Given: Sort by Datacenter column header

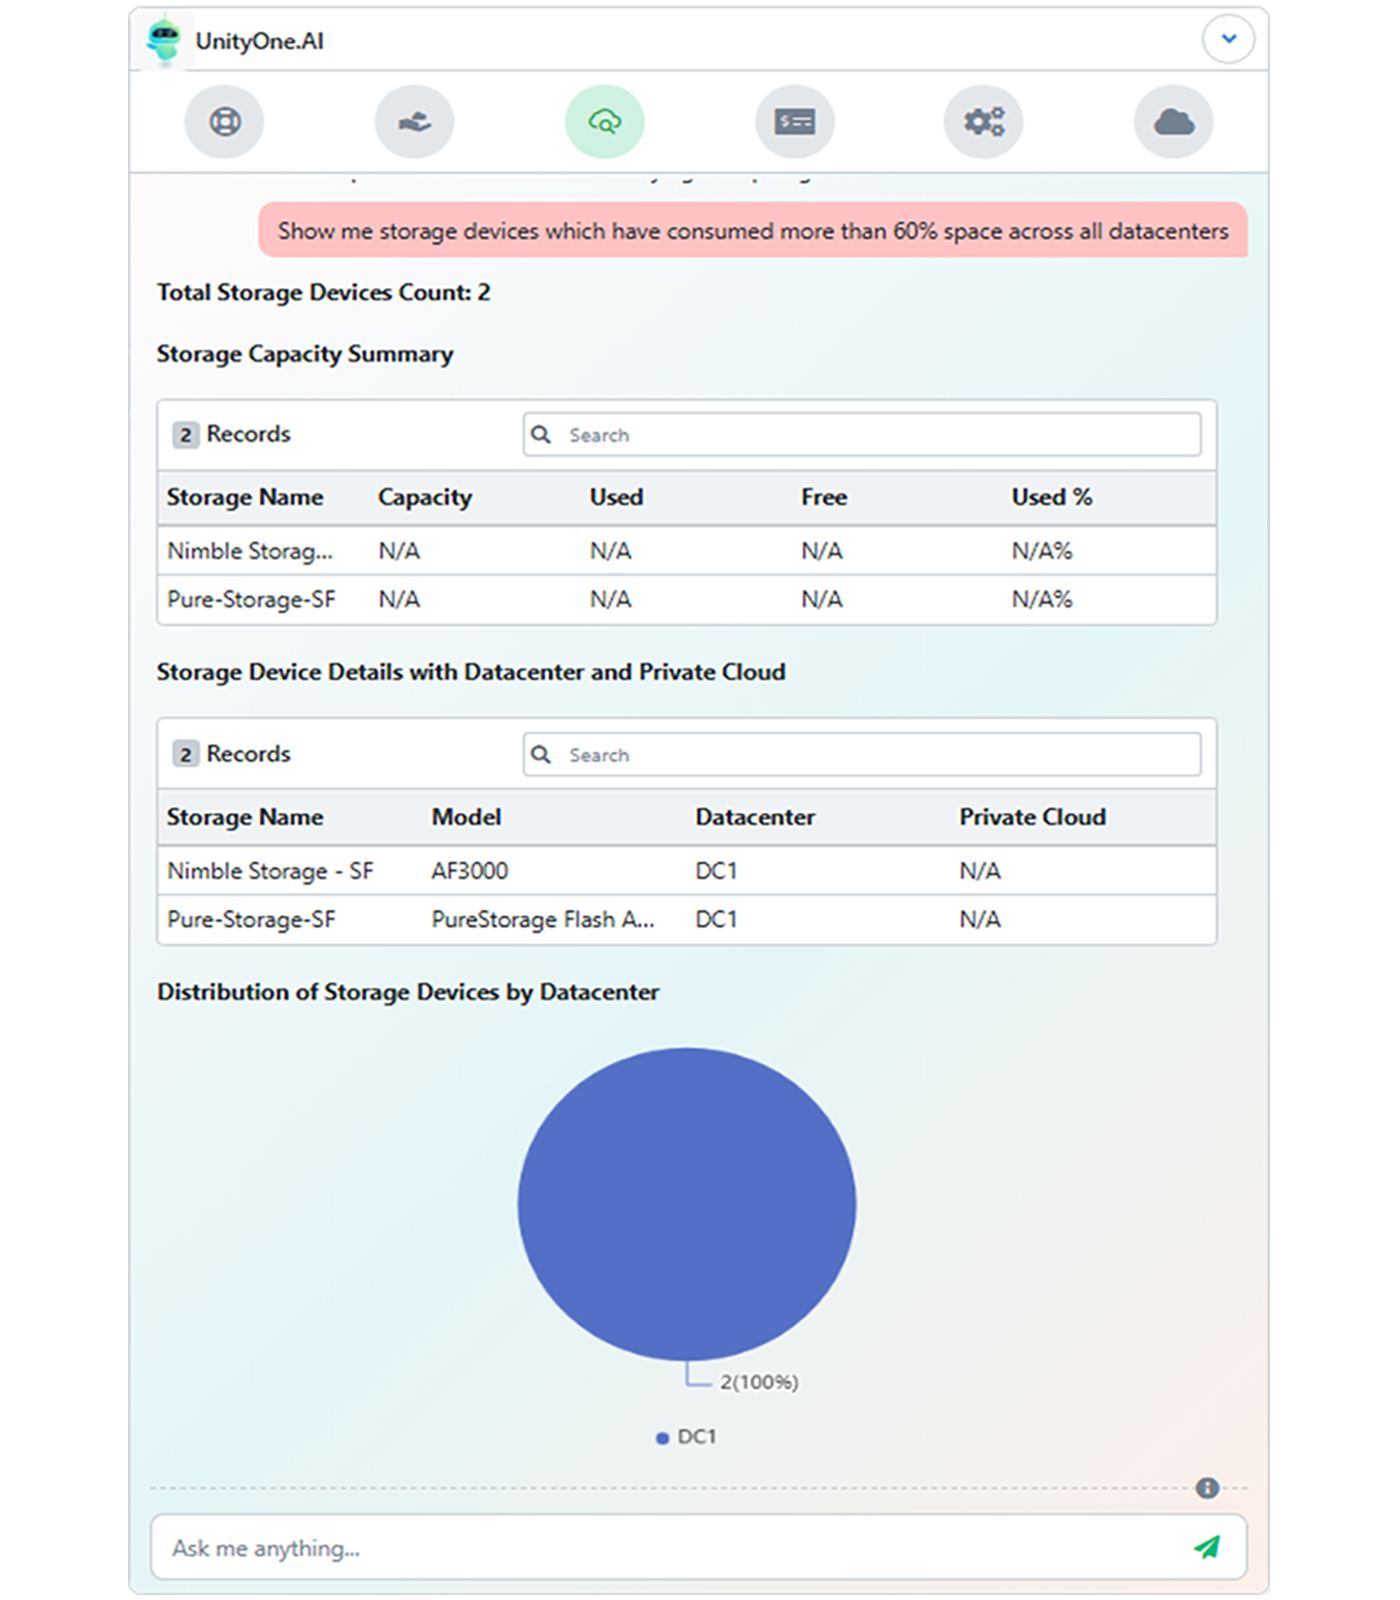Looking at the screenshot, I should tap(755, 817).
